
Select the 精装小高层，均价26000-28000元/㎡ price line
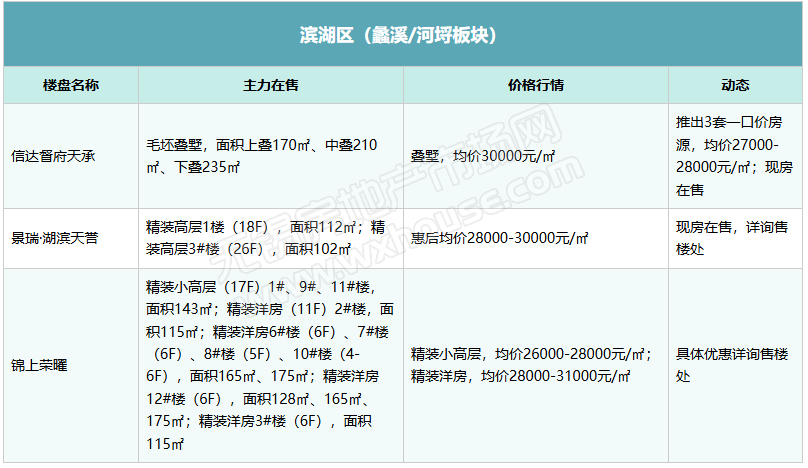tap(531, 355)
